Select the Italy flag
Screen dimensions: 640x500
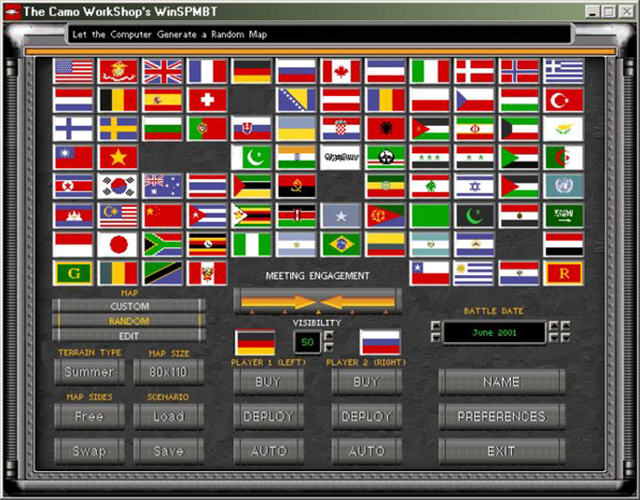pos(430,71)
